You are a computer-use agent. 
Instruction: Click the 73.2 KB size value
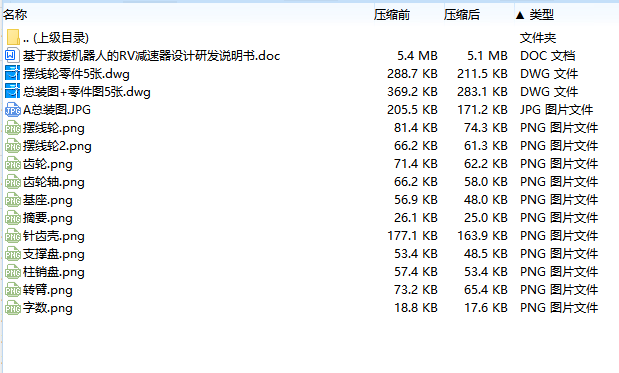click(416, 290)
